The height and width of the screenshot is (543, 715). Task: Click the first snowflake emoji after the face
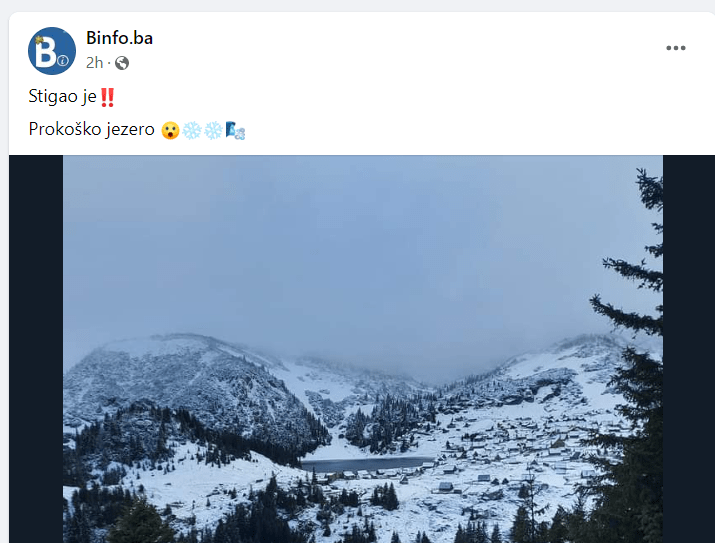tap(192, 130)
